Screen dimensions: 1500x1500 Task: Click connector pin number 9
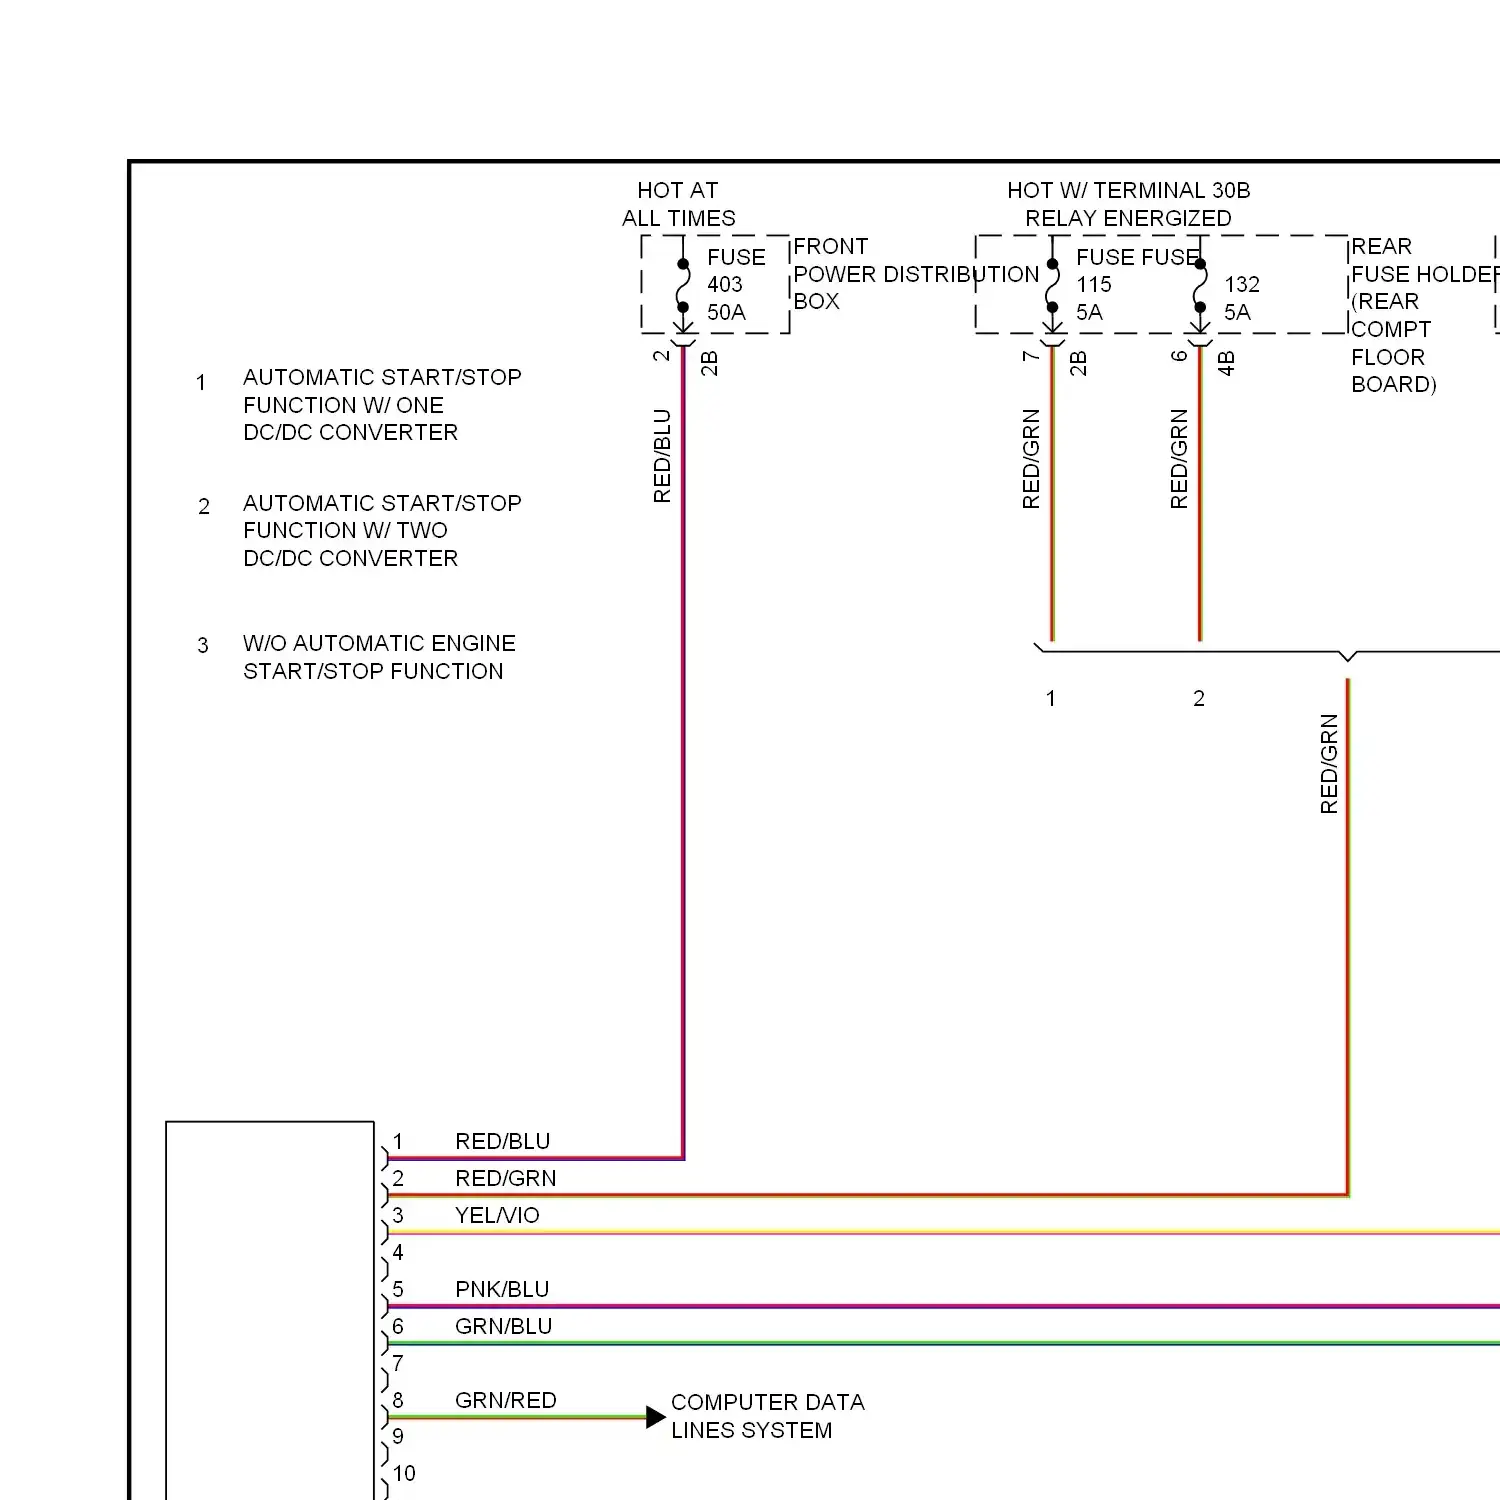click(x=398, y=1437)
